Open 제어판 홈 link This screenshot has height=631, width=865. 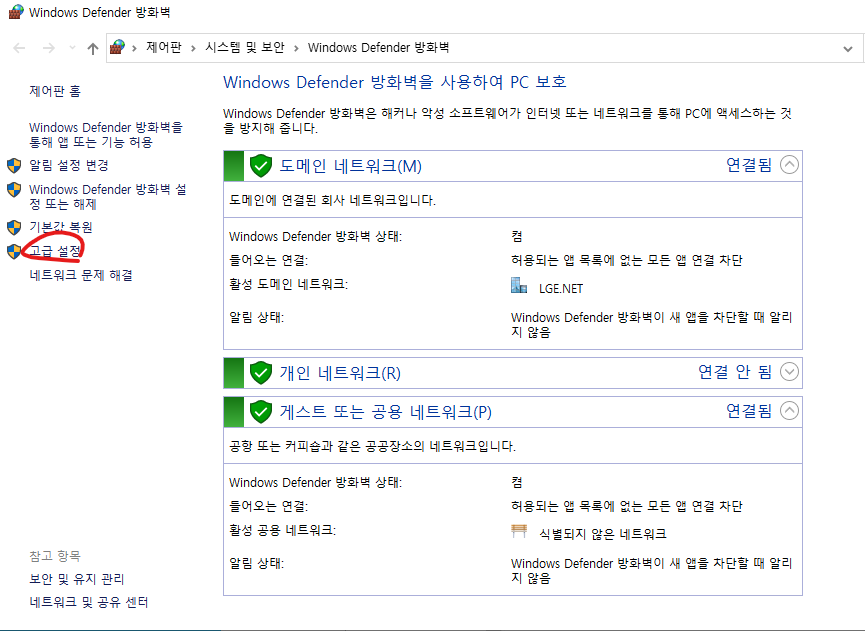coord(55,91)
